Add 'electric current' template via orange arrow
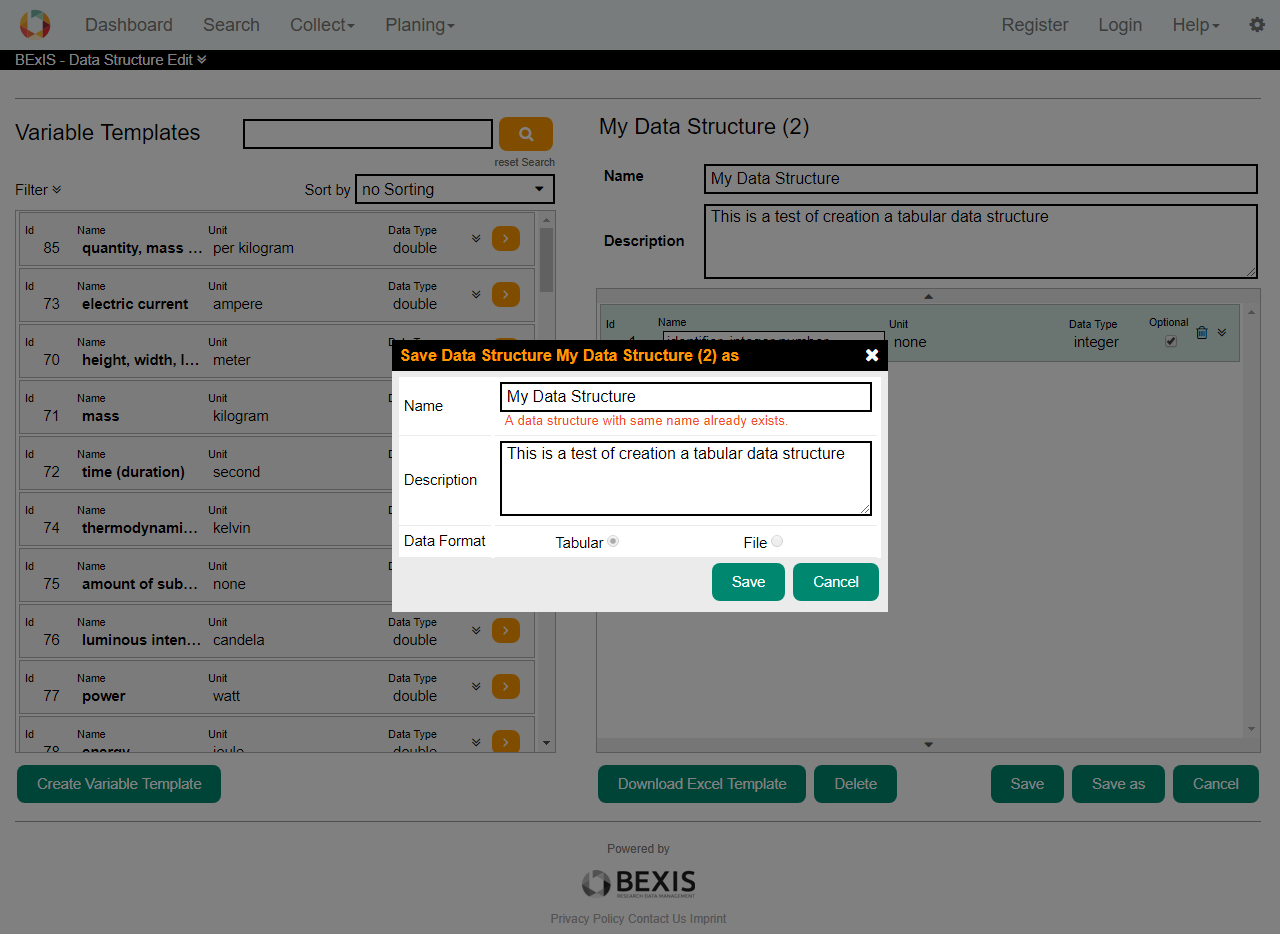The width and height of the screenshot is (1280, 934). click(x=506, y=294)
